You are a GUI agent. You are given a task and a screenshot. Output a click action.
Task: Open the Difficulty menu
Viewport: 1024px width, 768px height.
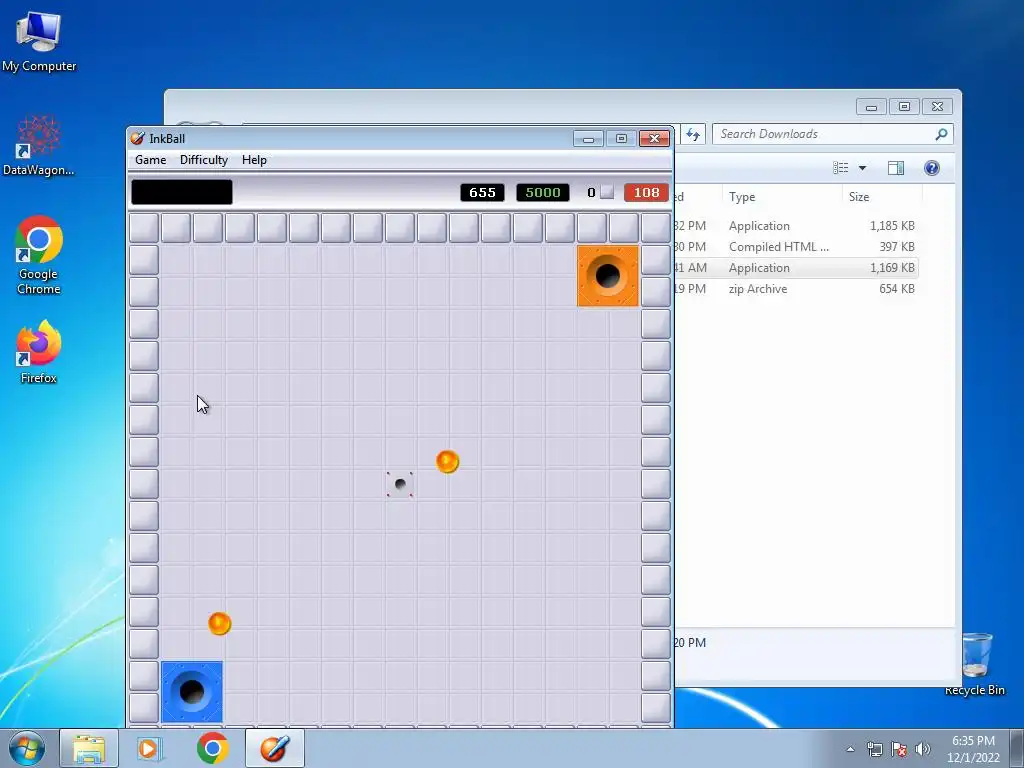click(204, 160)
